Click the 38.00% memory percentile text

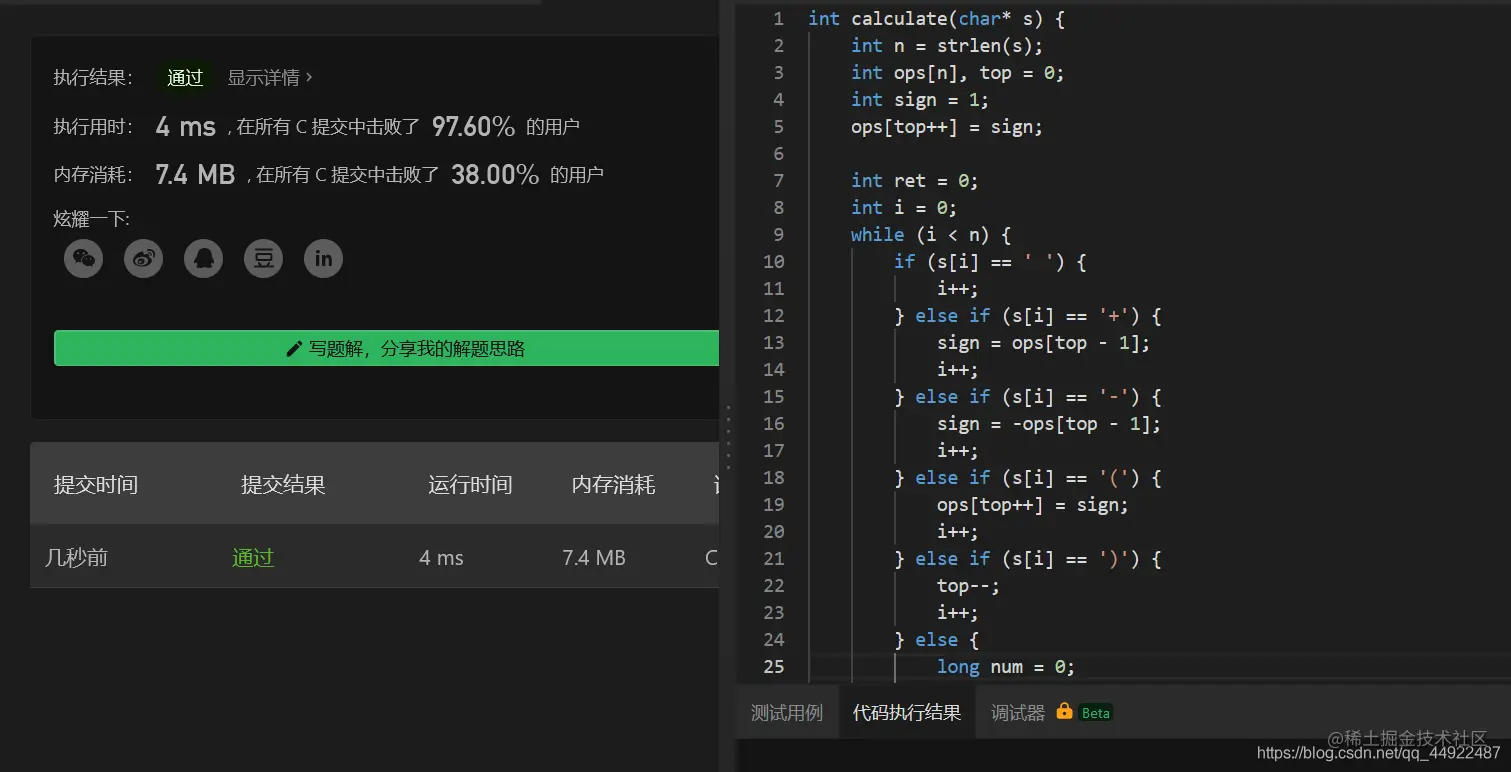click(x=495, y=174)
